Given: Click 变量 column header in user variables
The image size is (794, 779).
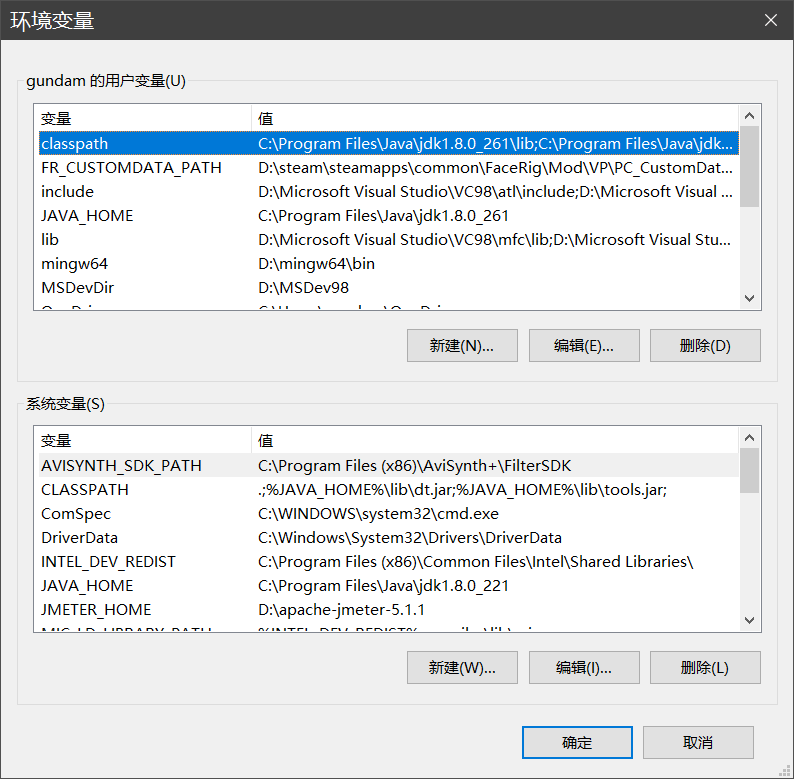Looking at the screenshot, I should [142, 118].
